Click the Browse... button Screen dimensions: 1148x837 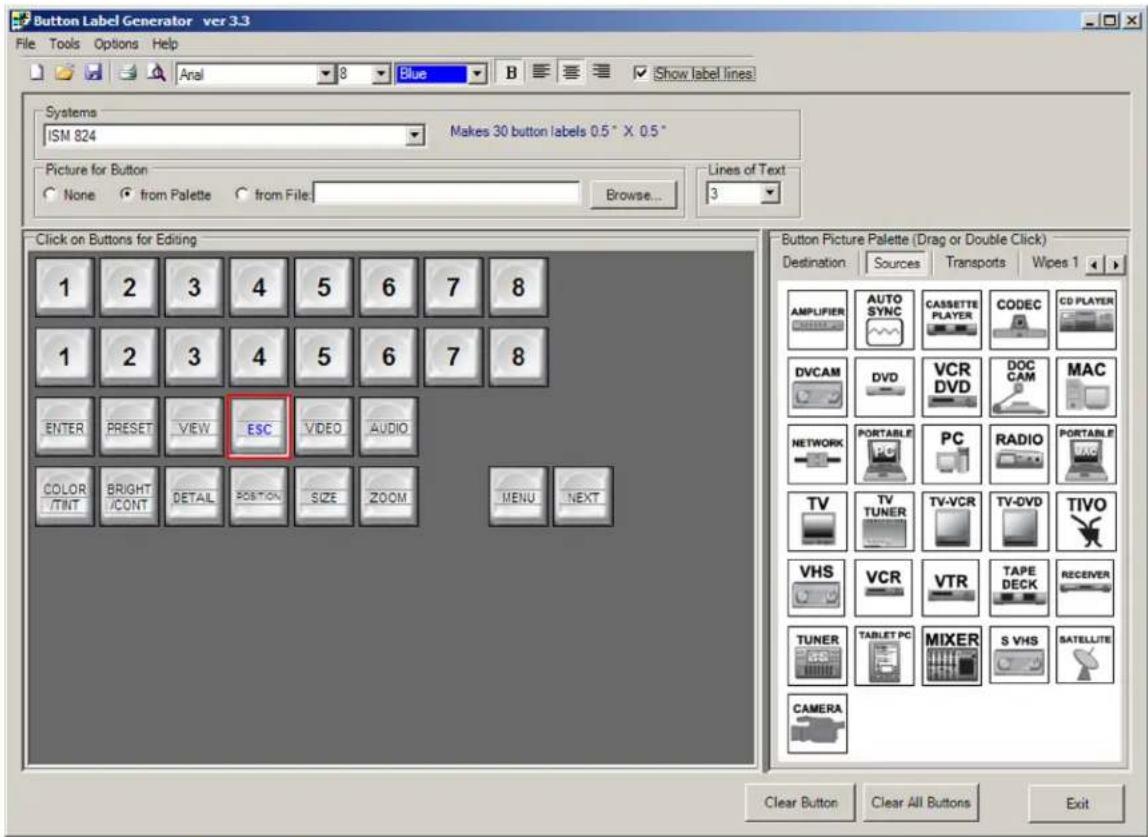(633, 196)
